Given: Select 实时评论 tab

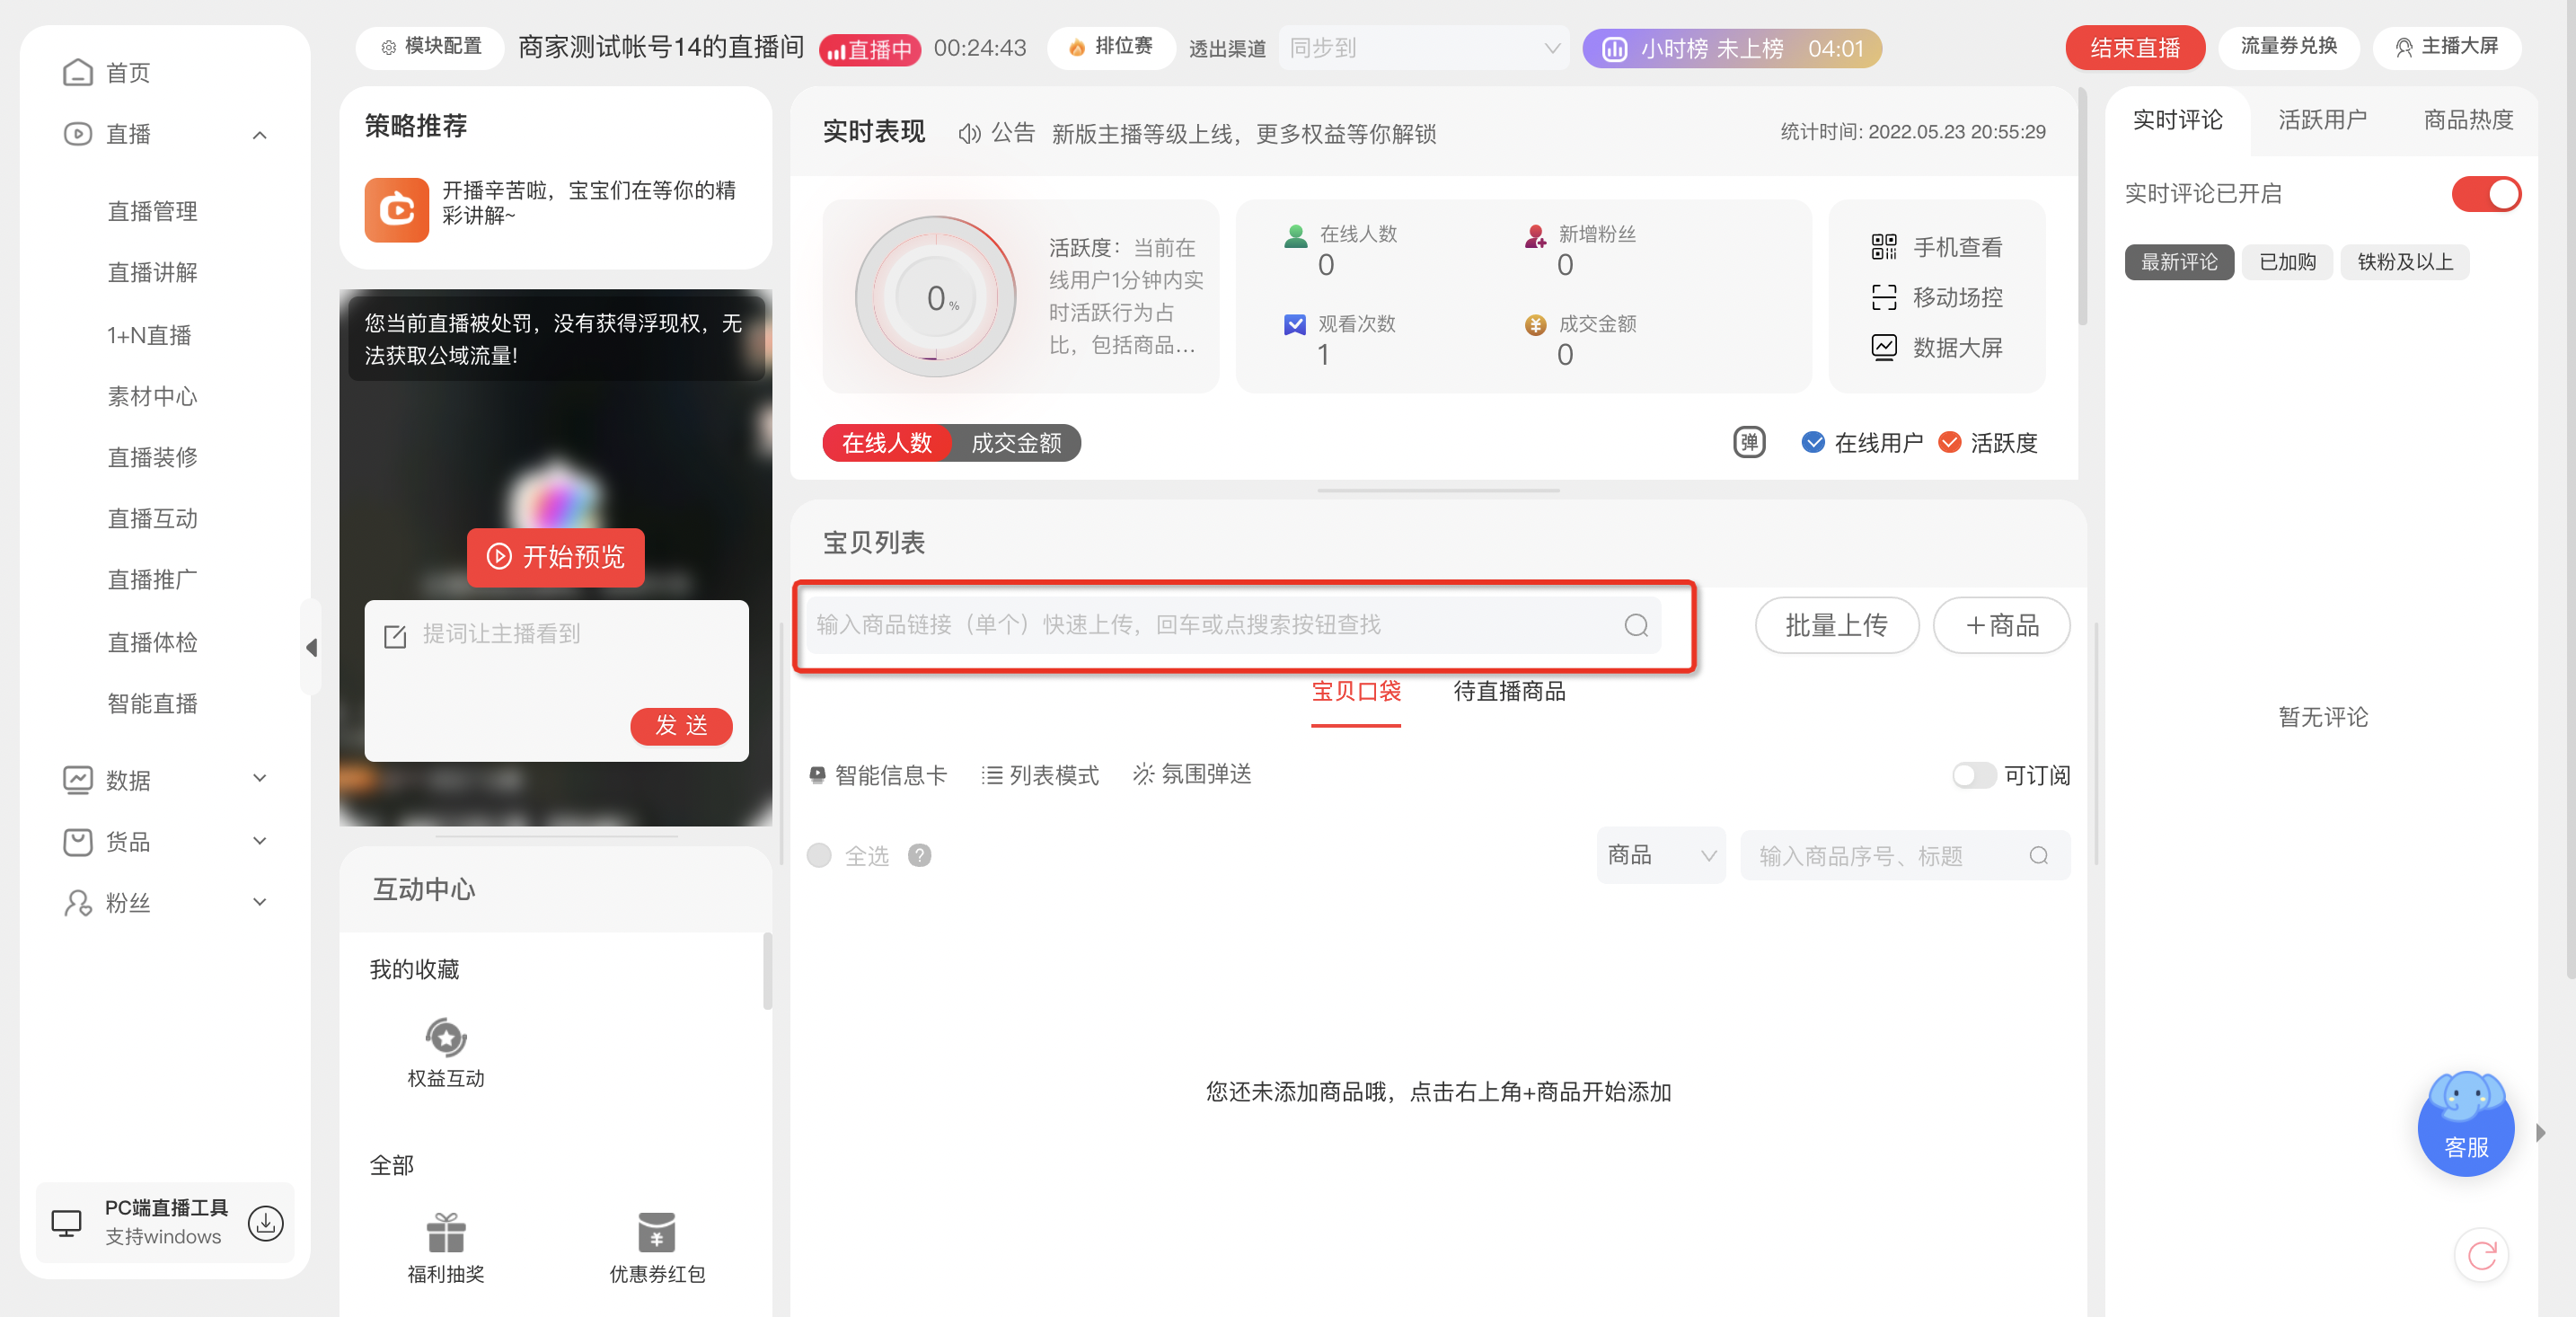Looking at the screenshot, I should click(x=2177, y=120).
